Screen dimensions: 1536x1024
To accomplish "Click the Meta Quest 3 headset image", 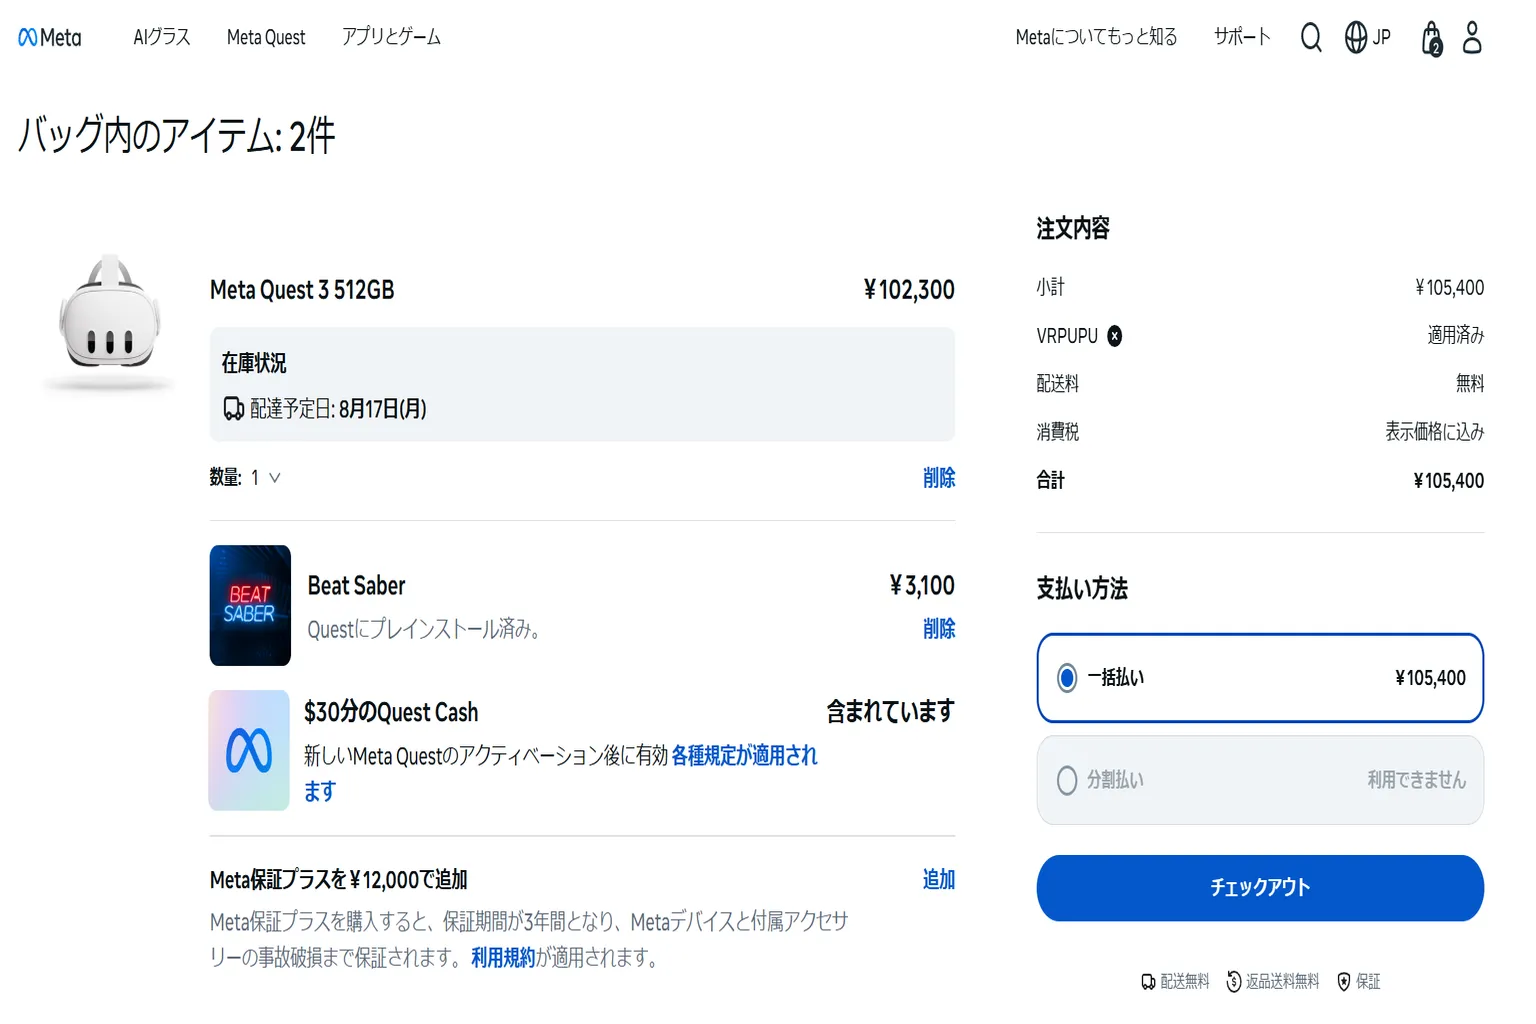I will pyautogui.click(x=110, y=322).
